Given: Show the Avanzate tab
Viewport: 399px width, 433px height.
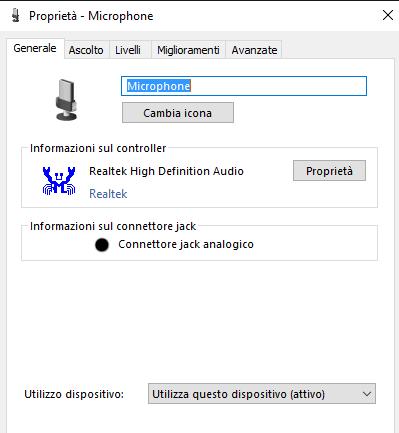Looking at the screenshot, I should click(254, 50).
